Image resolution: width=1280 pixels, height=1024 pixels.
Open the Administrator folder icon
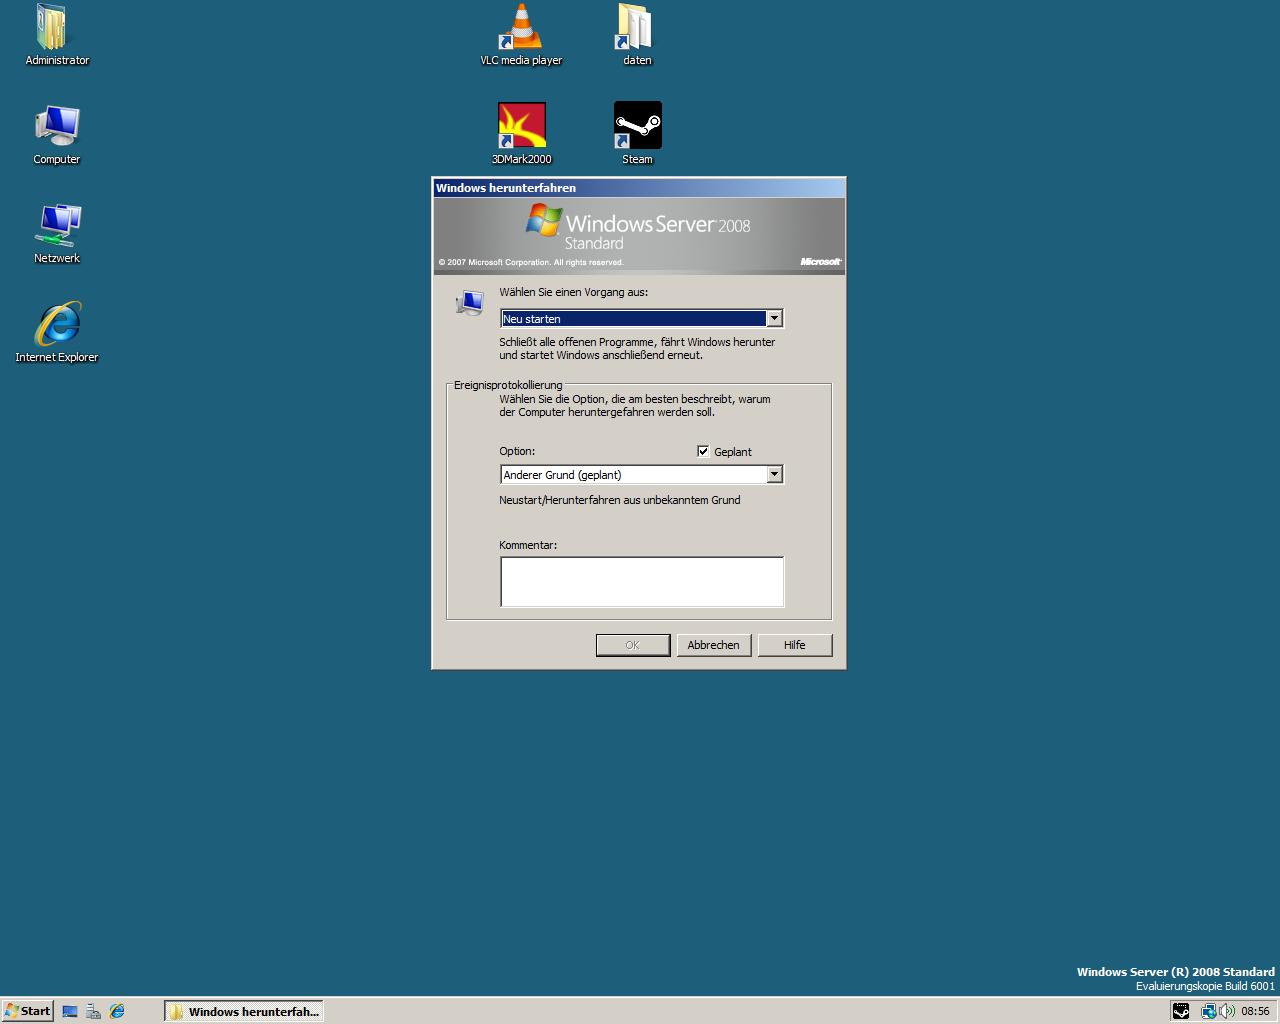52,28
